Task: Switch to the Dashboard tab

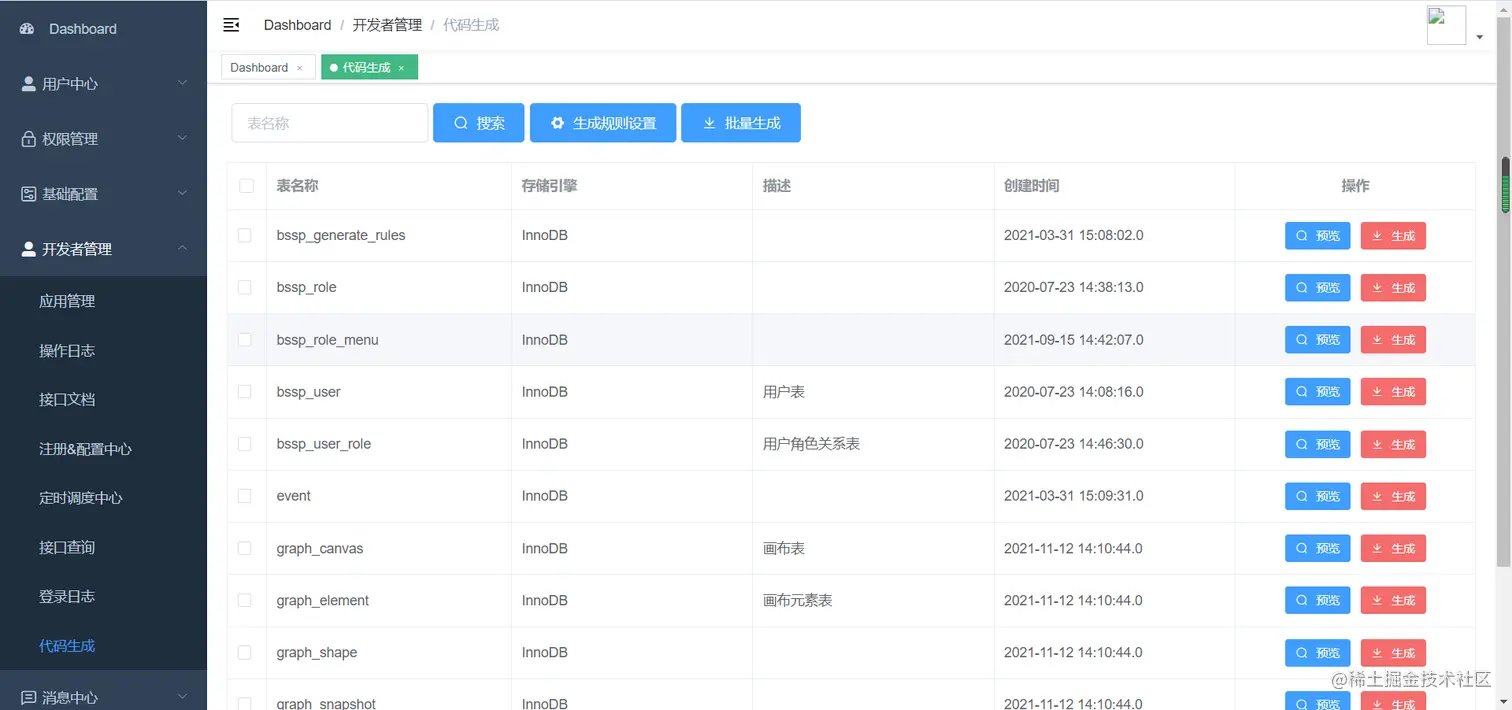Action: tap(267, 67)
